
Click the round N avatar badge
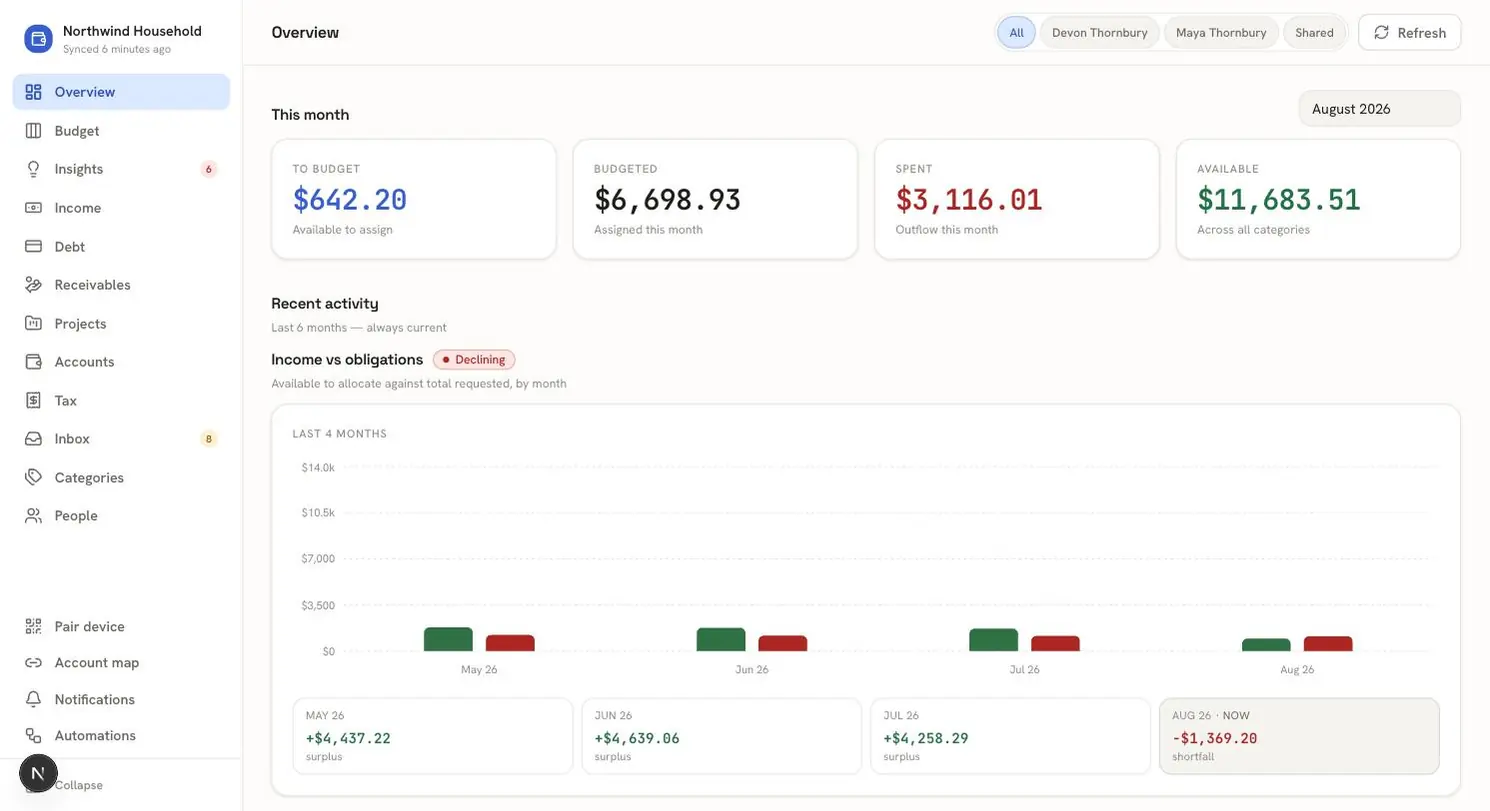click(38, 773)
